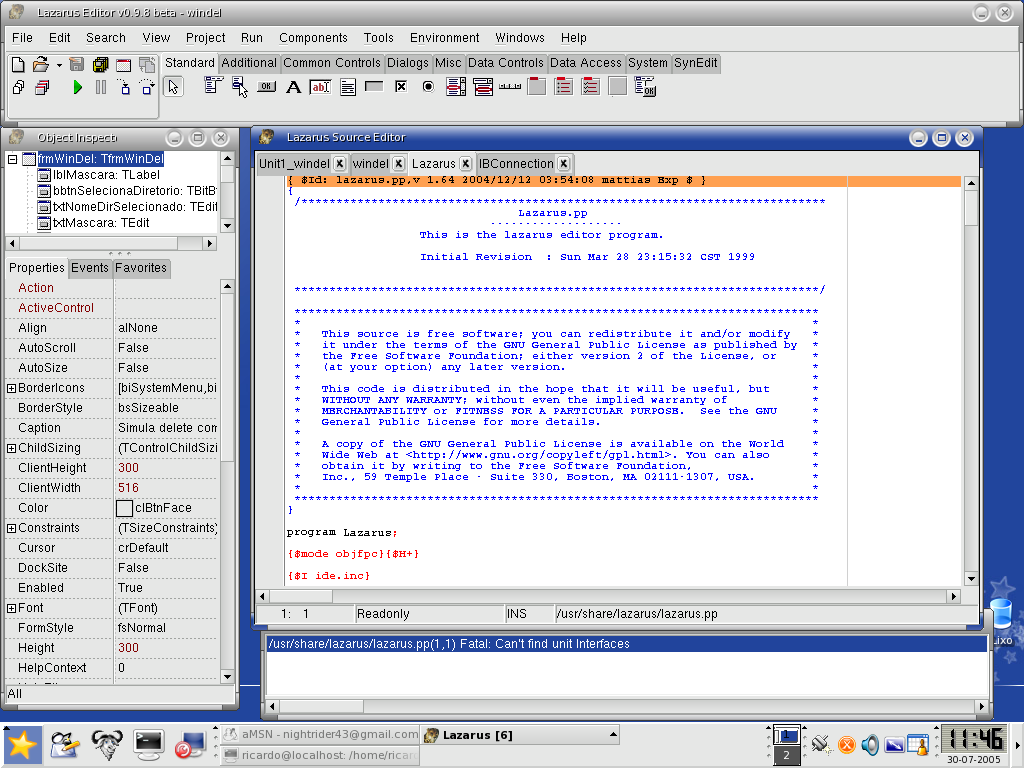The image size is (1024, 768).
Task: Click the Pause icon in toolbar
Action: tap(101, 88)
